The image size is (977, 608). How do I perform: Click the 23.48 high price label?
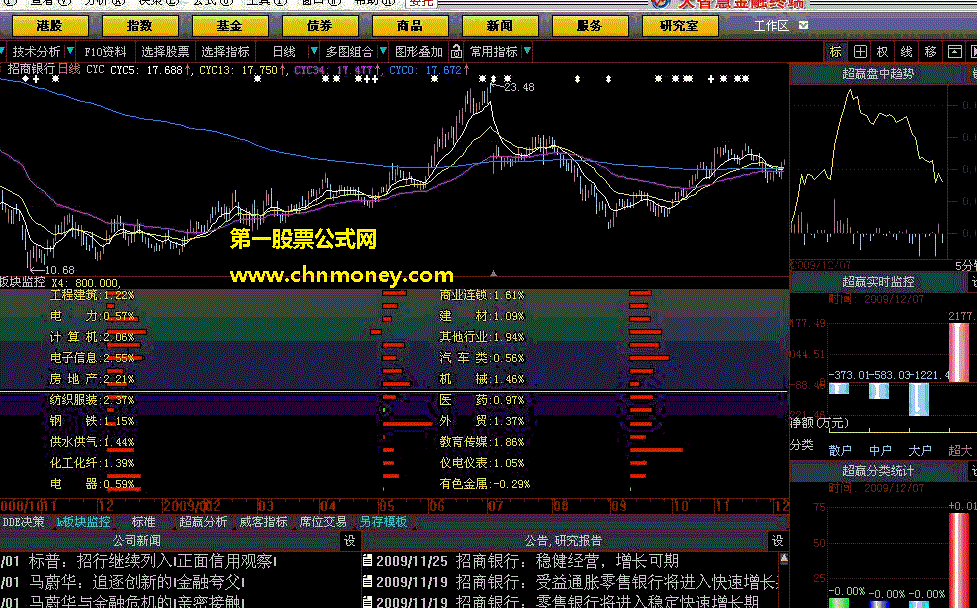click(519, 88)
